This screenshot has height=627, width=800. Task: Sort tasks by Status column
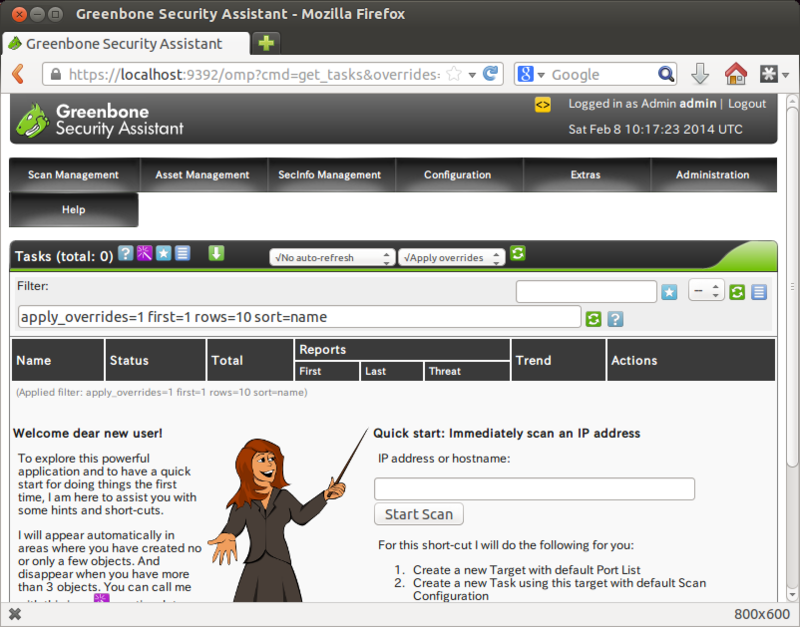click(129, 361)
